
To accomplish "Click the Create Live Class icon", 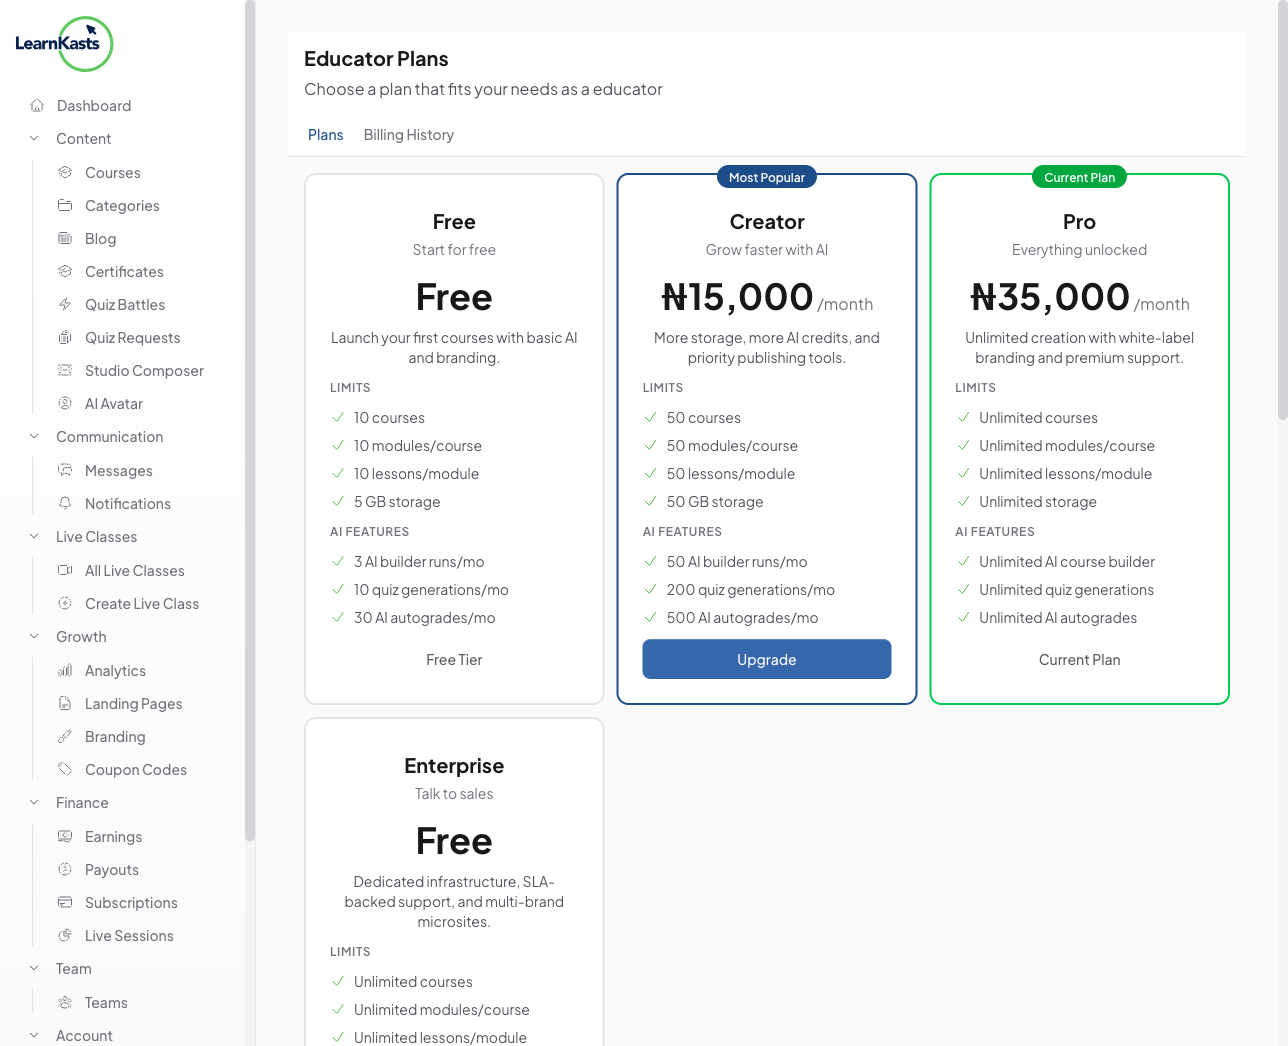I will click(65, 603).
